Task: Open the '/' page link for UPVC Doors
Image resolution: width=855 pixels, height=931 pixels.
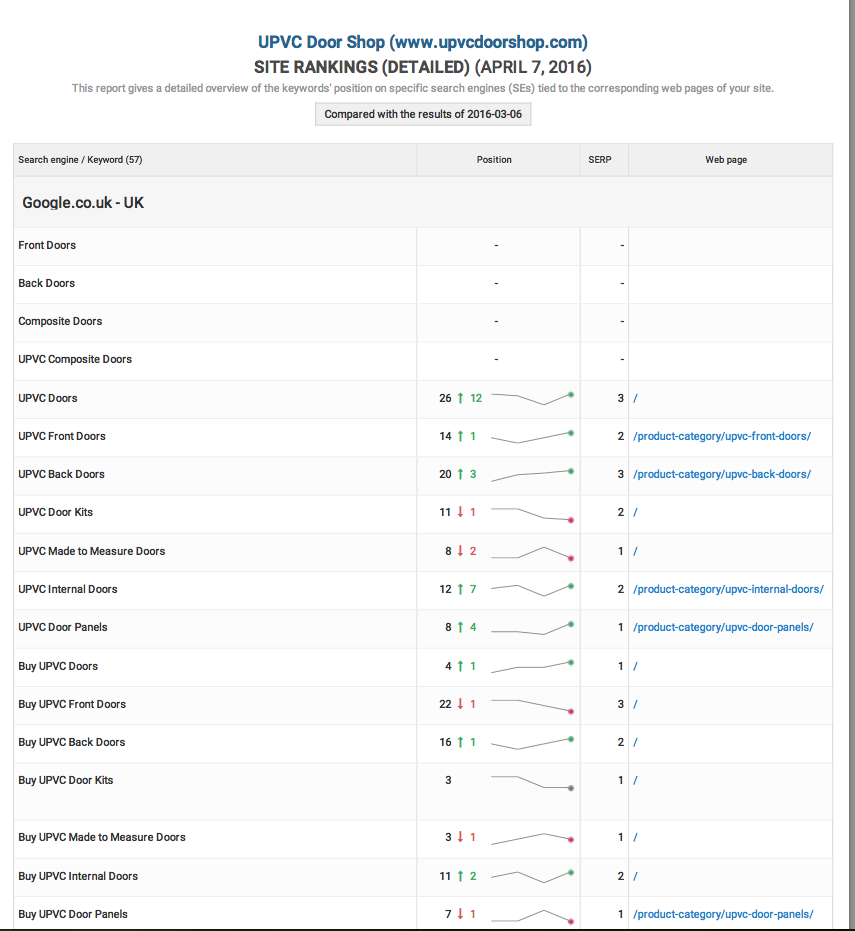Action: coord(635,398)
